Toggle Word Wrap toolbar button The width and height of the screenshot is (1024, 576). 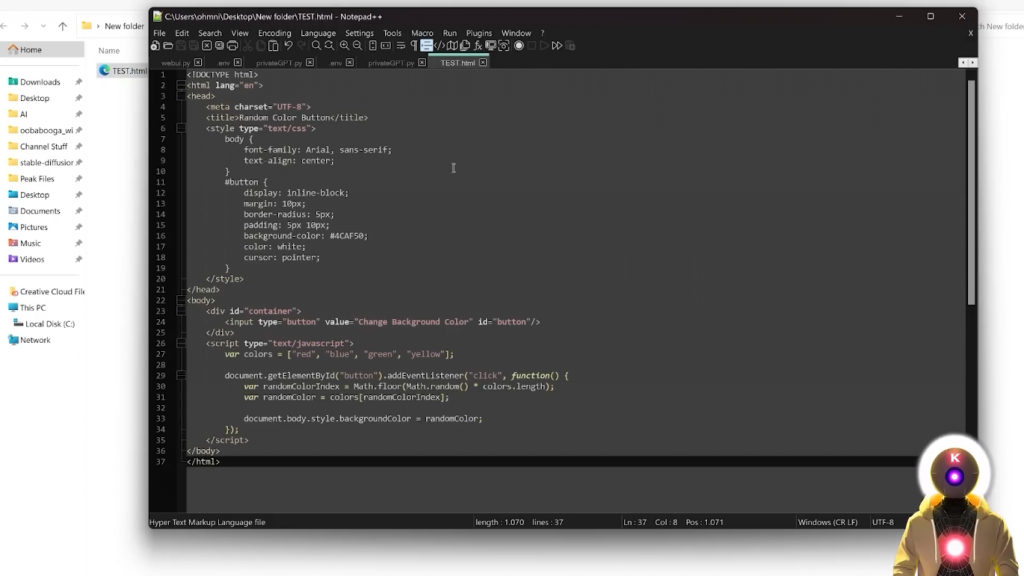coord(400,46)
